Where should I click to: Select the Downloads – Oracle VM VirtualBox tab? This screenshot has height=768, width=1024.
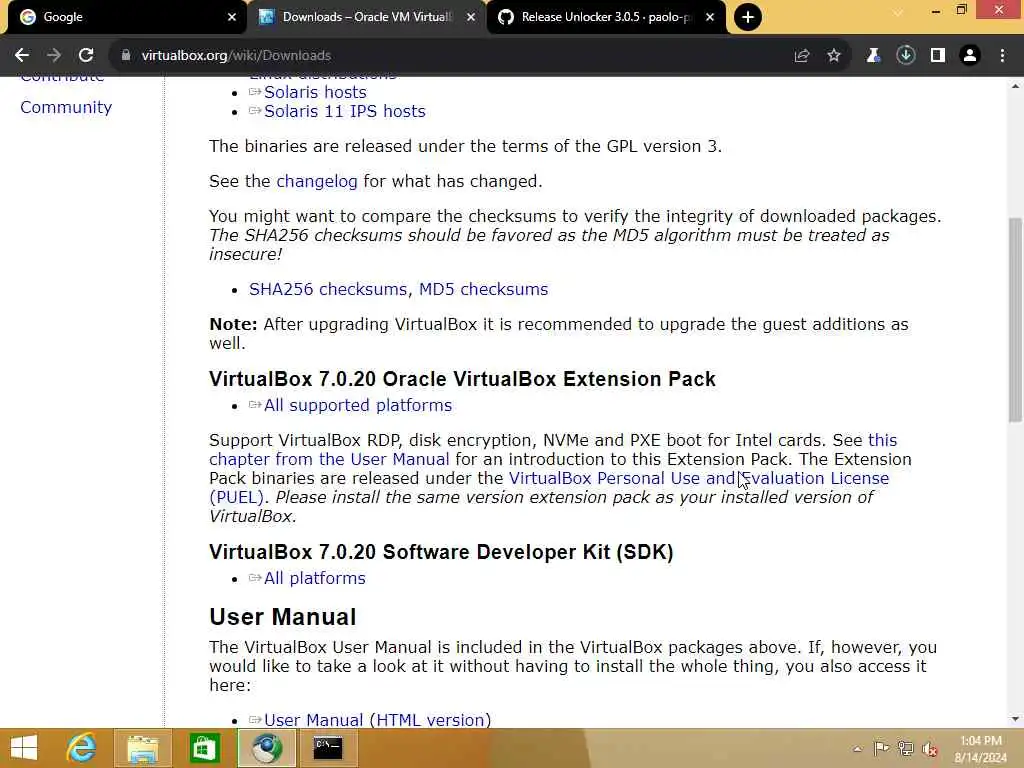[x=367, y=17]
